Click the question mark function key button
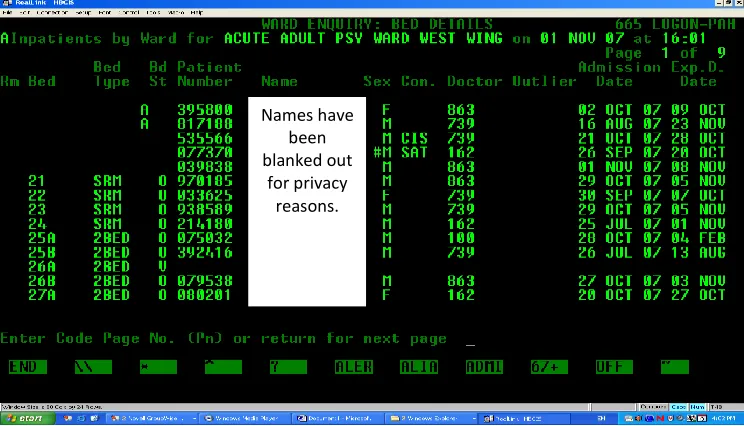744x426 pixels. 288,367
